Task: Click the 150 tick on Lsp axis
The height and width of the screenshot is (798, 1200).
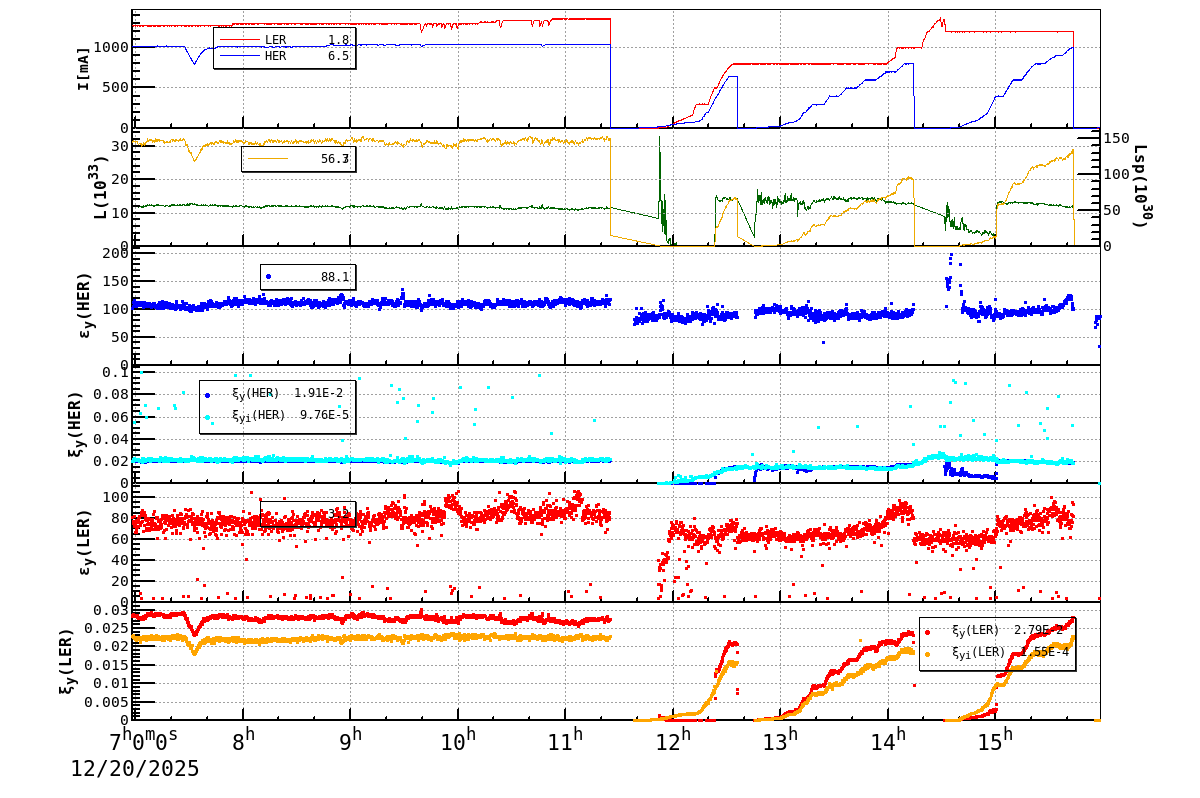Action: [1116, 139]
